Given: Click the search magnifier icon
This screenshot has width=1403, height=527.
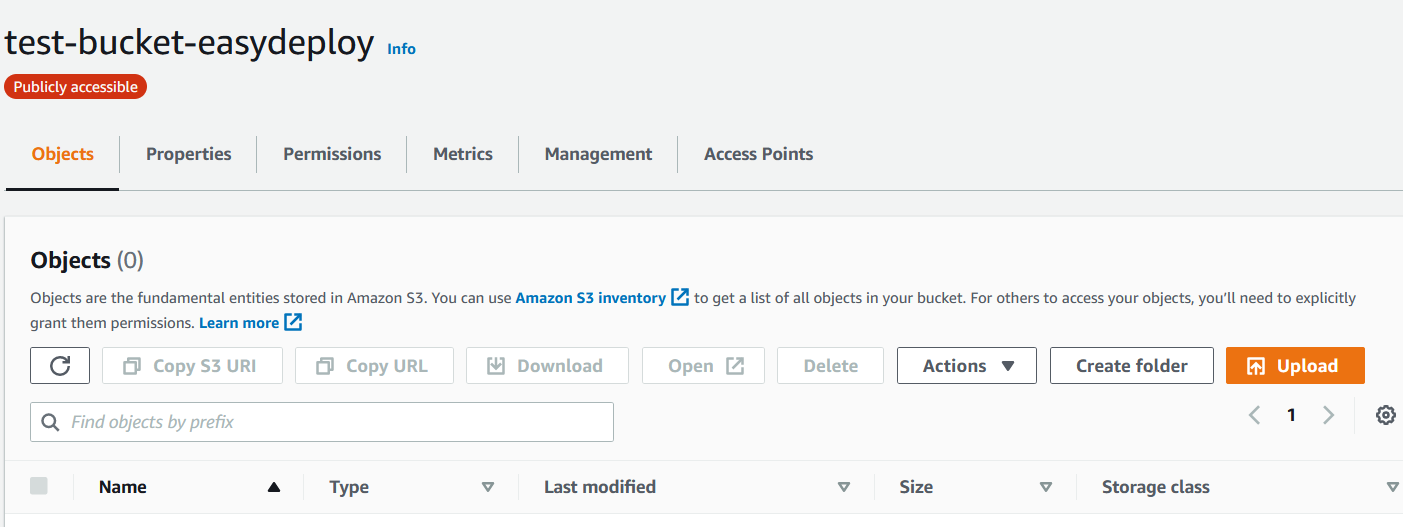Looking at the screenshot, I should point(50,422).
